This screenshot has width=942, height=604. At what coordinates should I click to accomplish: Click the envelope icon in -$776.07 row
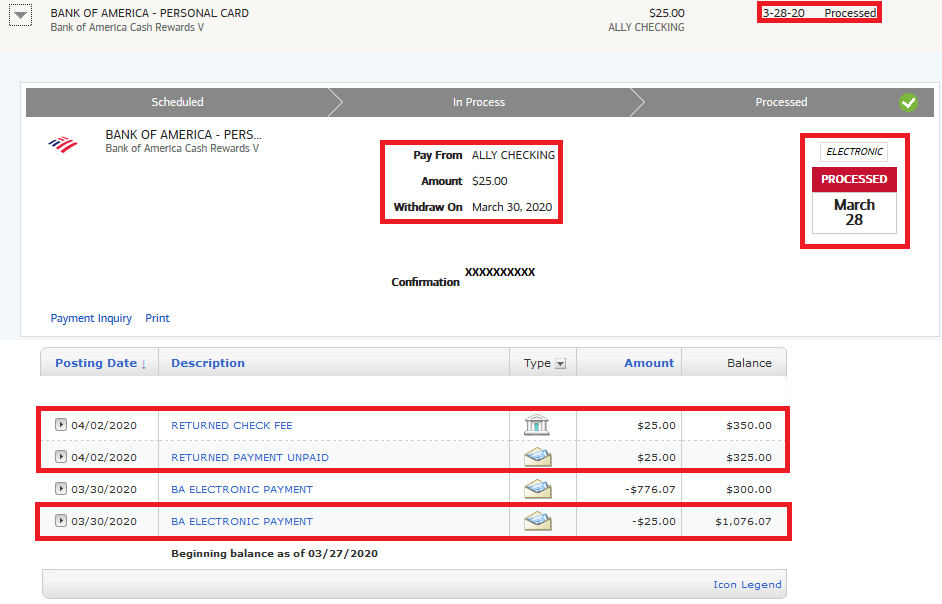[538, 489]
